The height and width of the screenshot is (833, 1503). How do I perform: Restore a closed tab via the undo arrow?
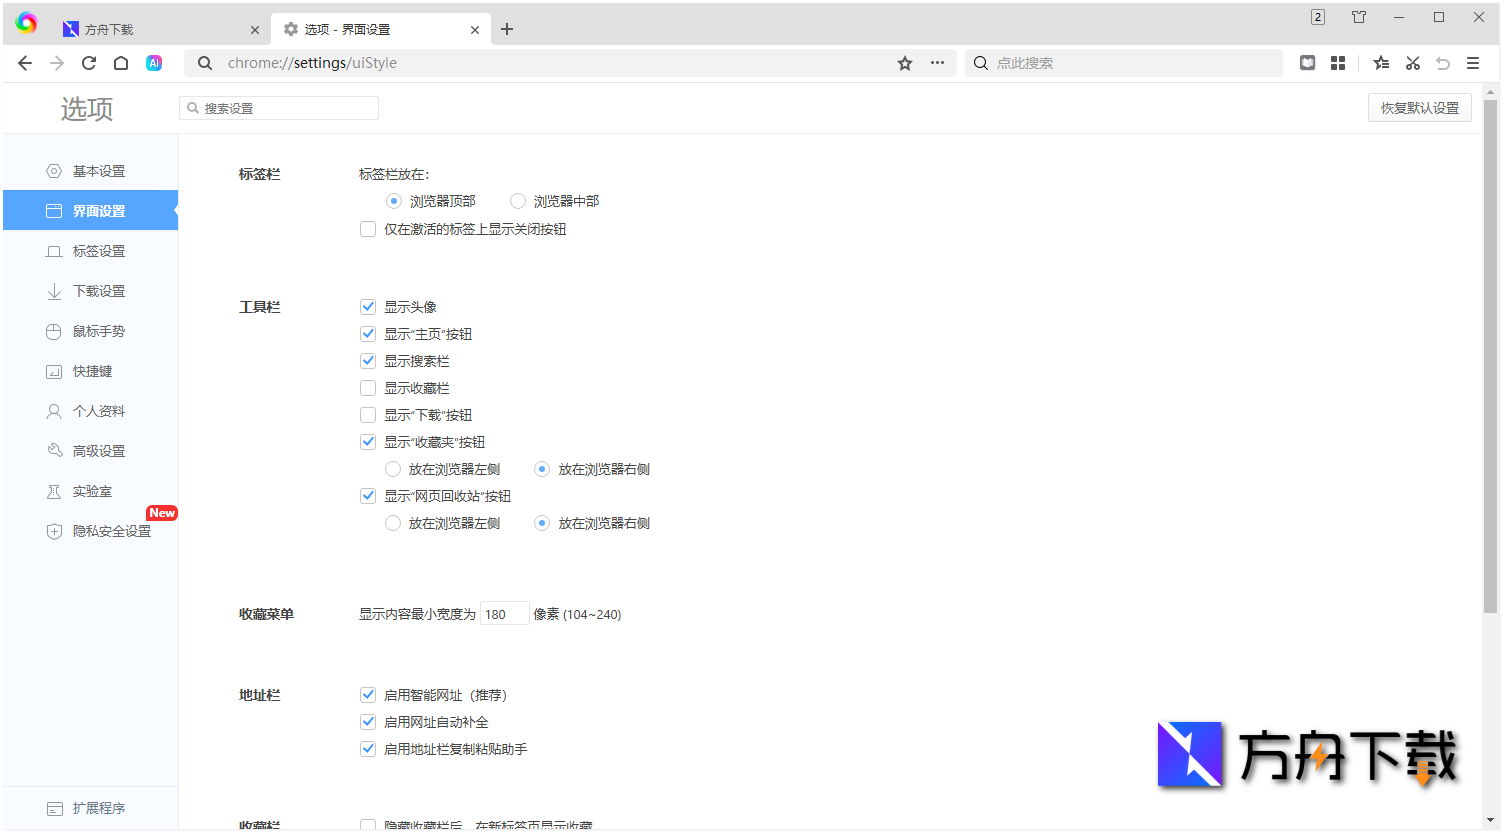point(1443,63)
